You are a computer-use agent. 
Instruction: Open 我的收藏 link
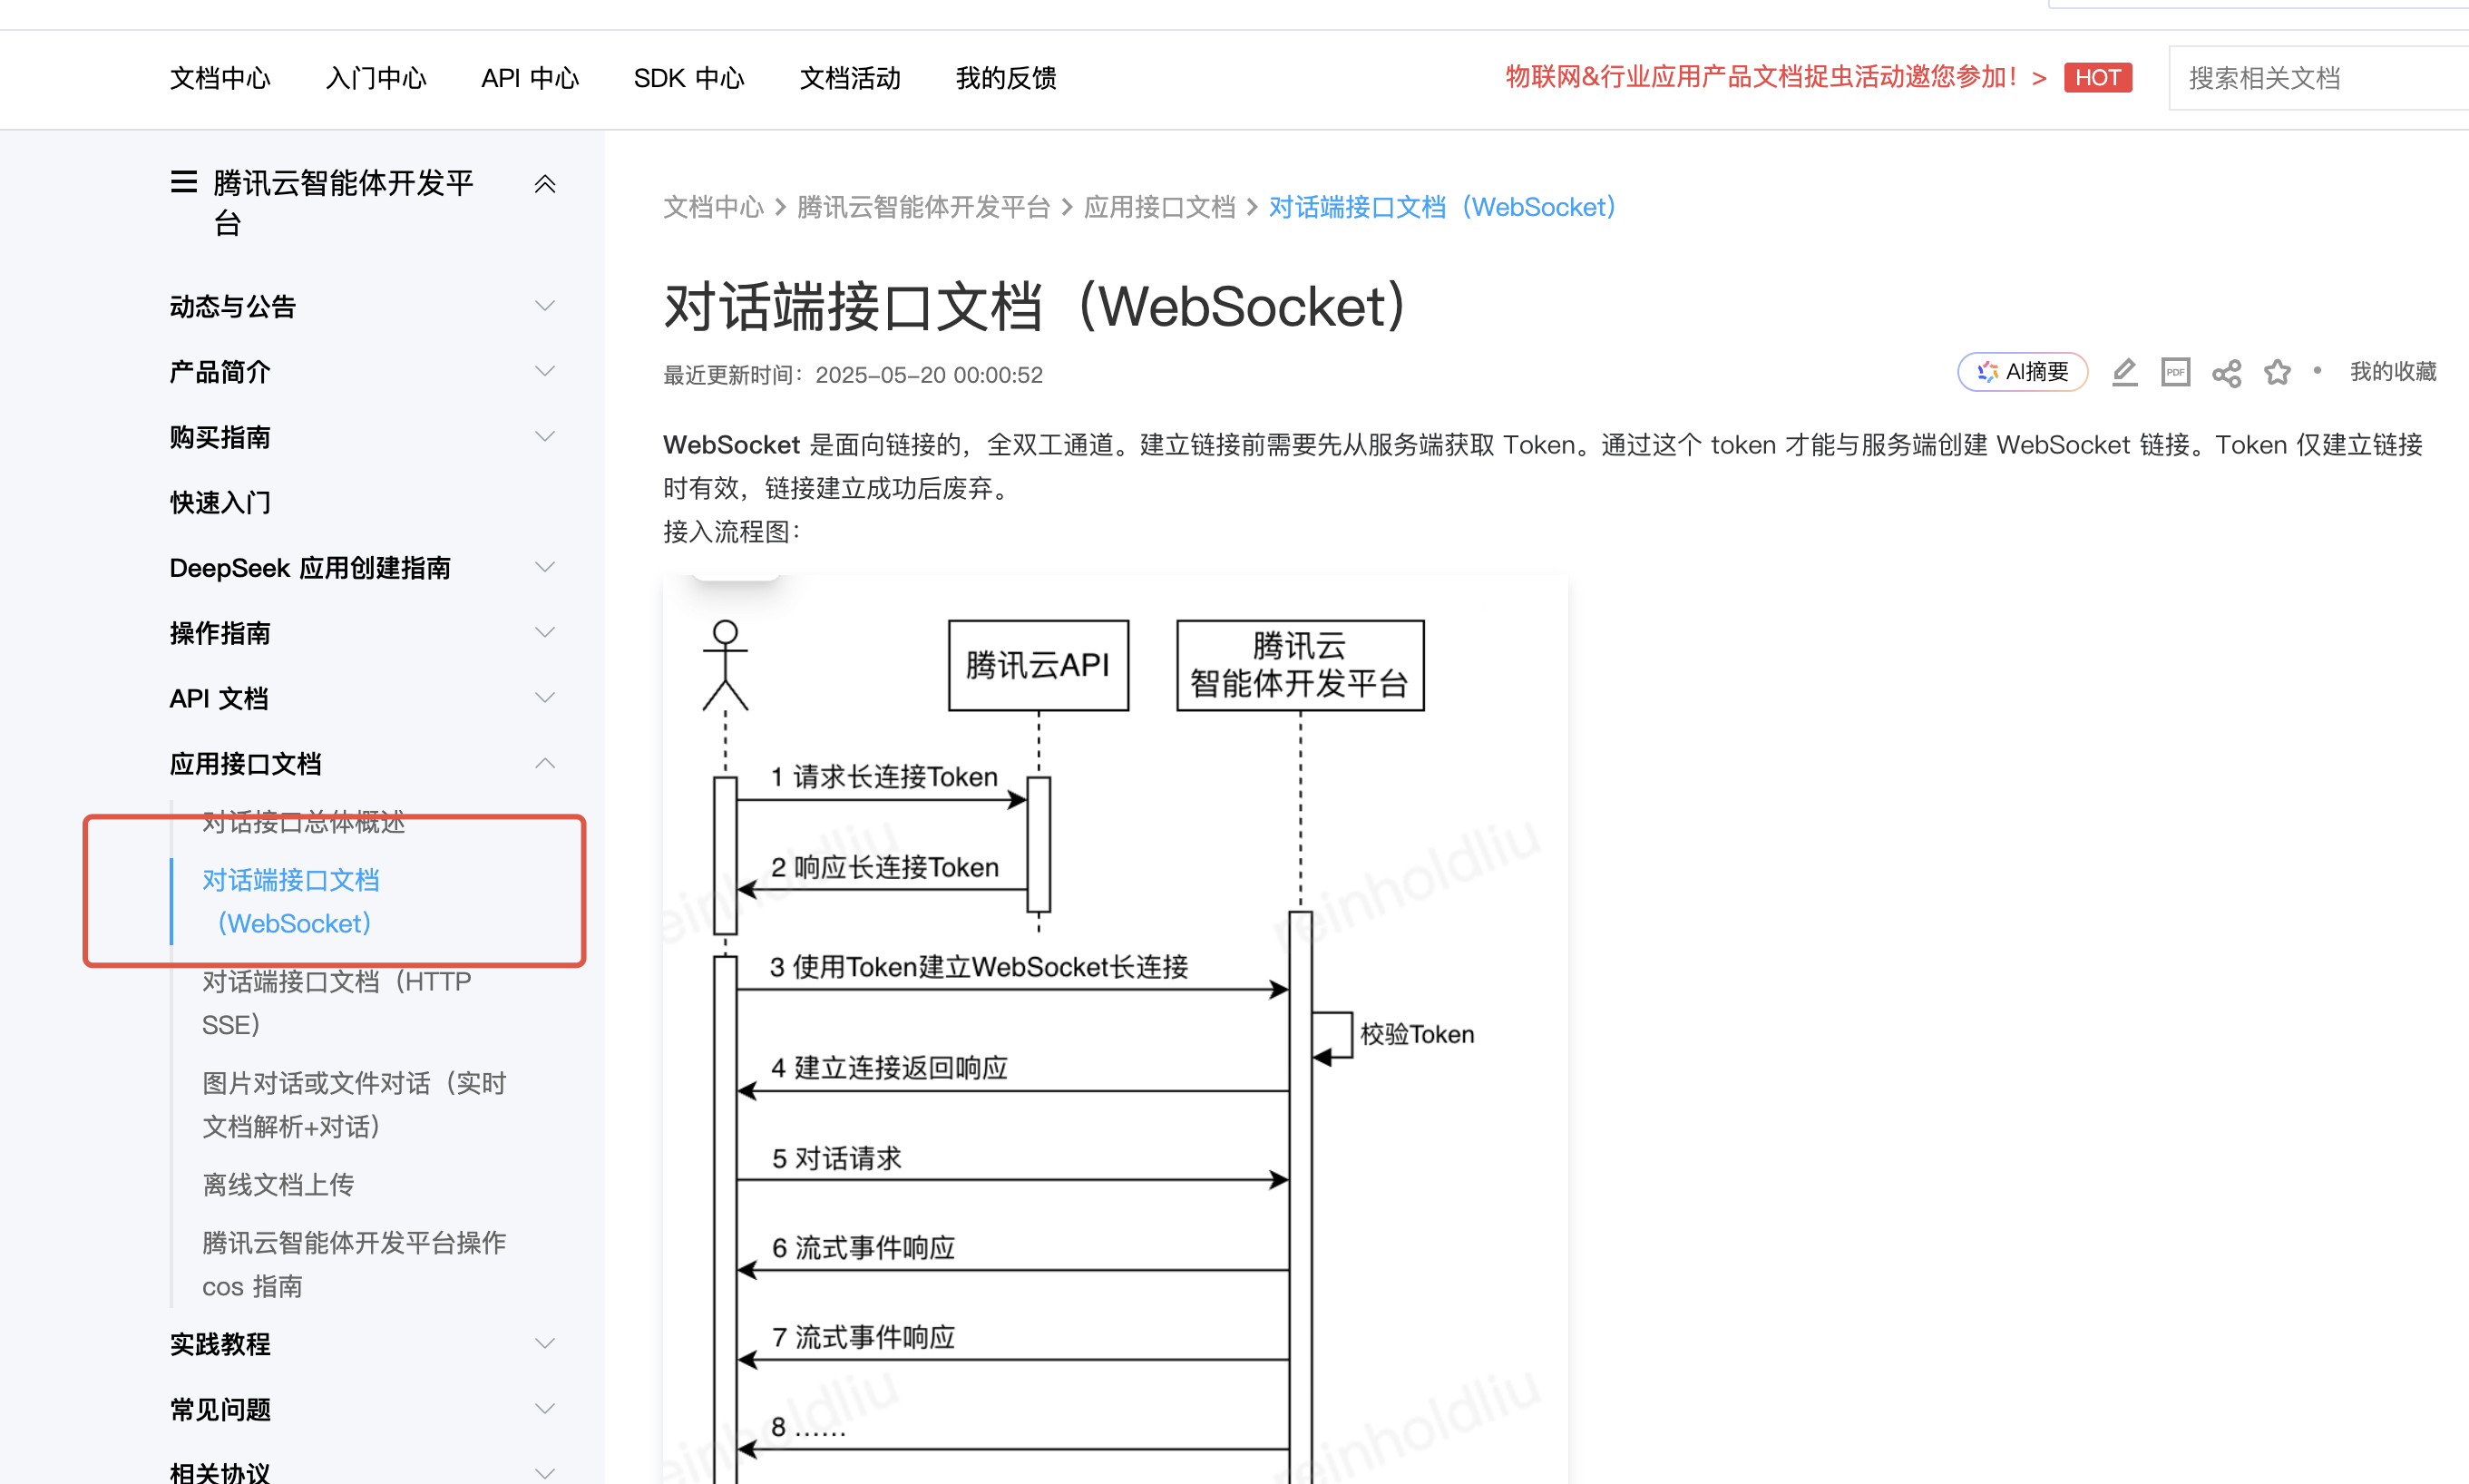coord(2392,372)
